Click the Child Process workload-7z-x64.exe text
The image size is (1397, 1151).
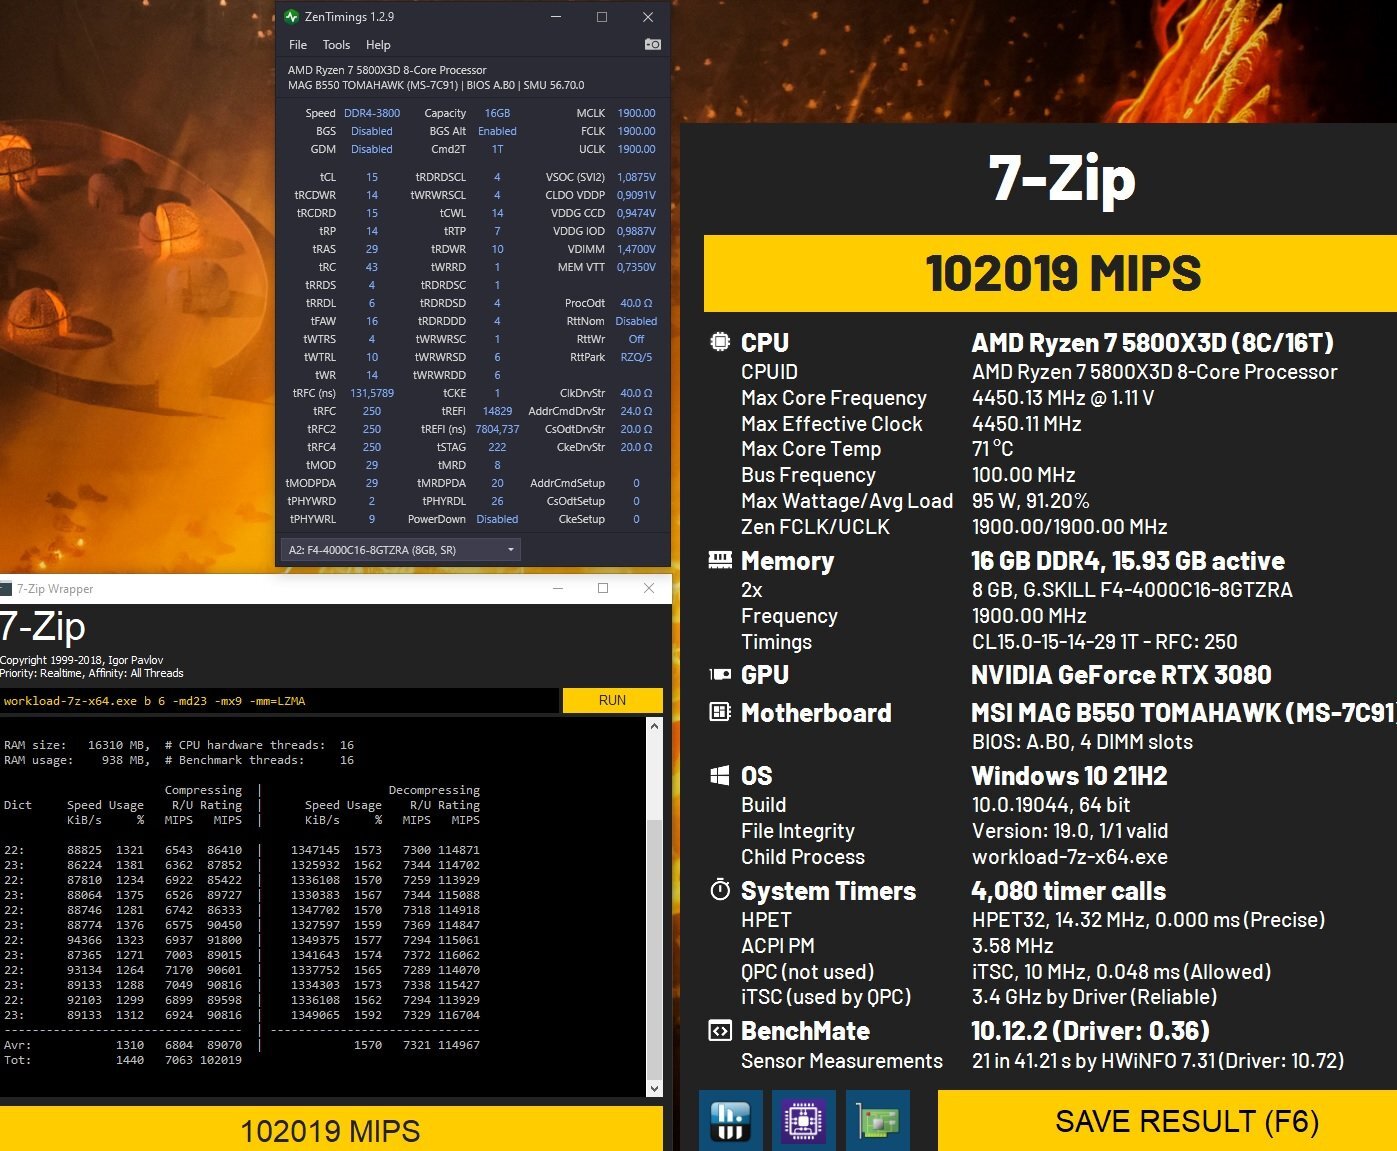click(x=1070, y=856)
